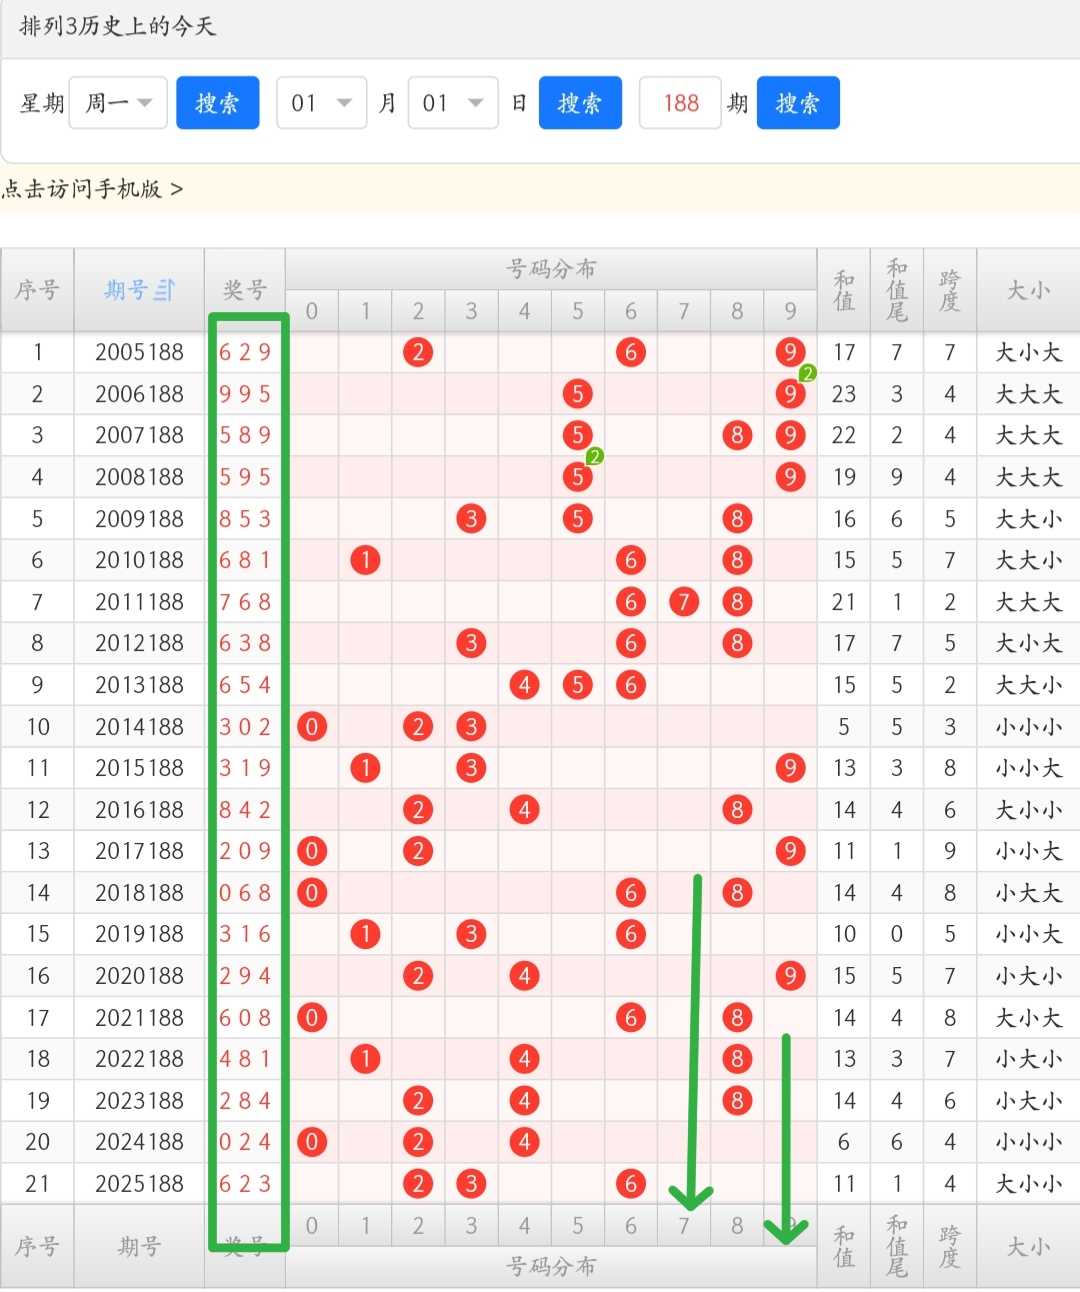1080x1292 pixels.
Task: Click red ball 0 in row 2017188
Action: click(x=312, y=851)
